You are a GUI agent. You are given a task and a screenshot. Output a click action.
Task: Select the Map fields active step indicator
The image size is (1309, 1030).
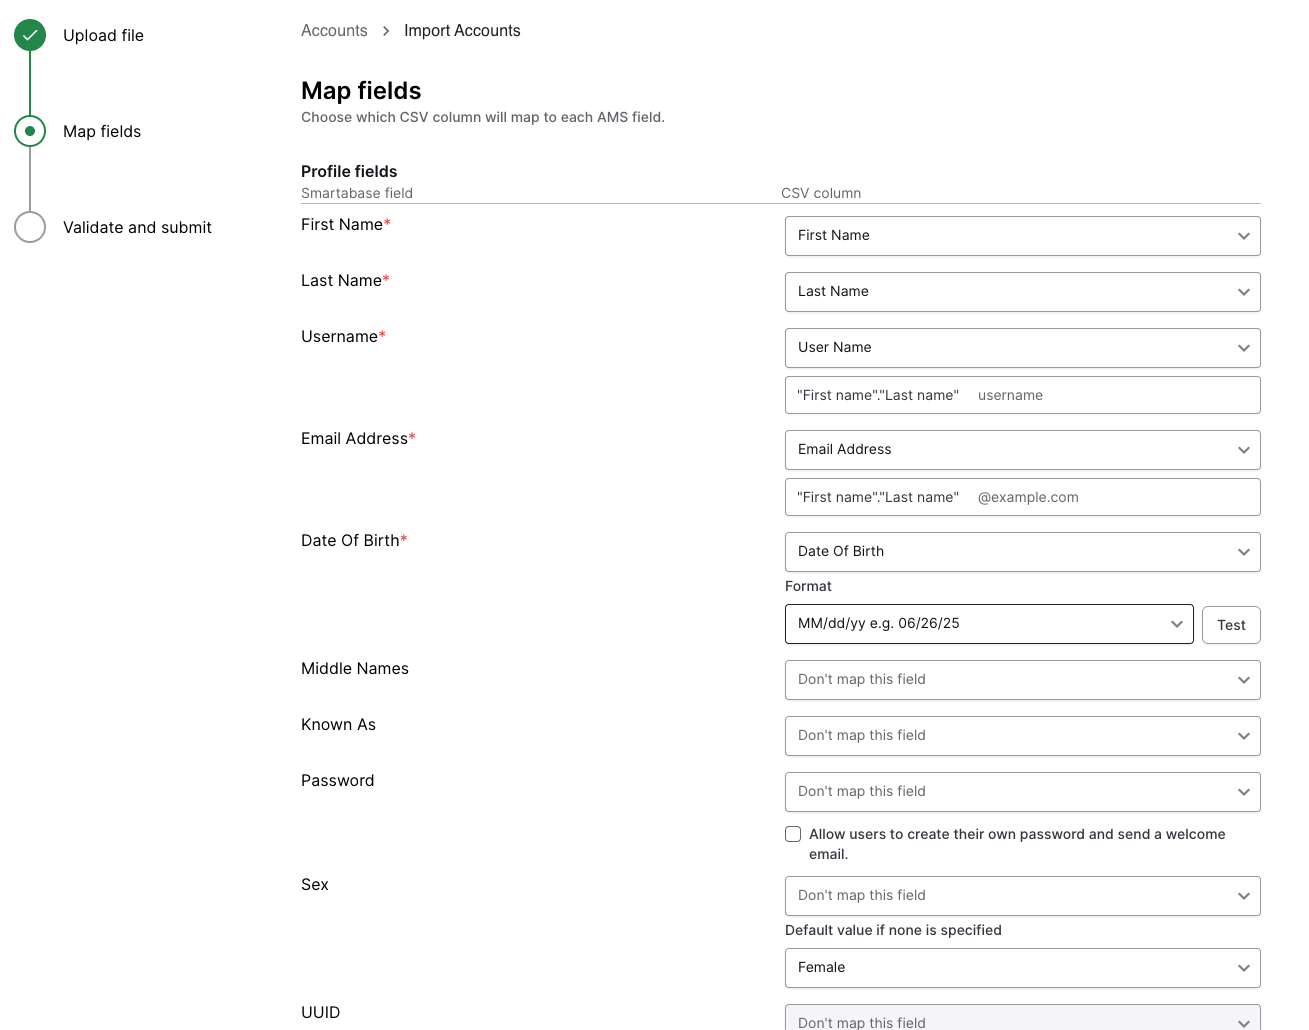[29, 131]
